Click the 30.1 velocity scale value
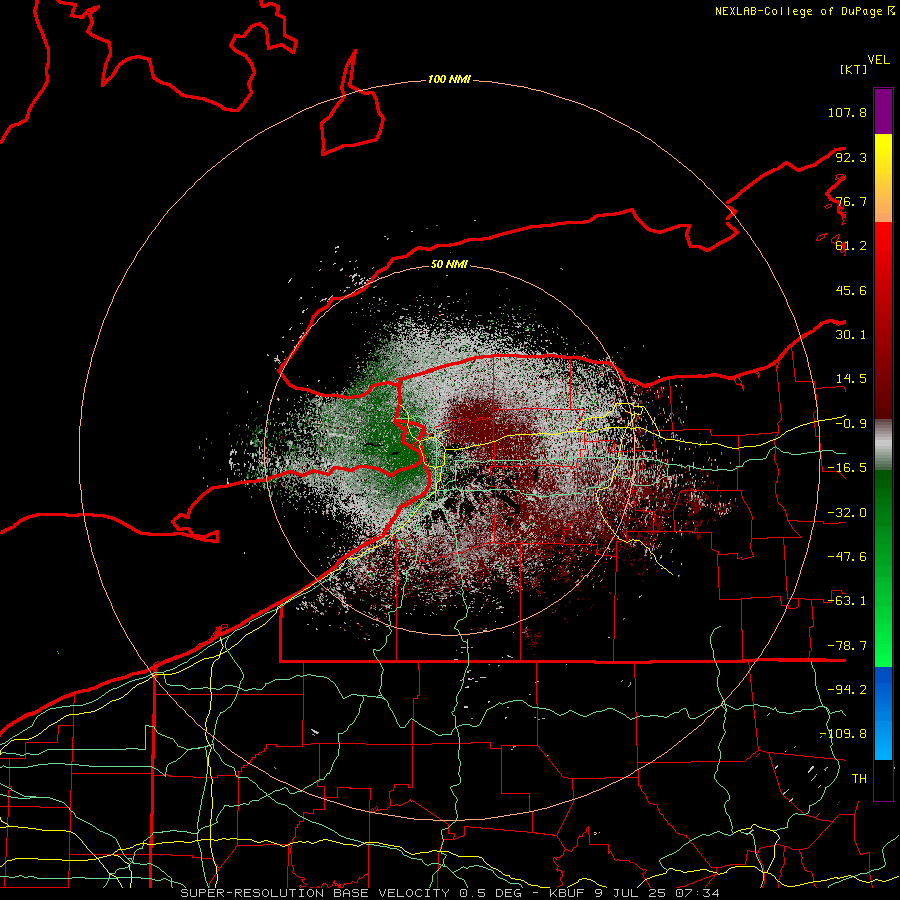This screenshot has height=900, width=900. coord(851,335)
